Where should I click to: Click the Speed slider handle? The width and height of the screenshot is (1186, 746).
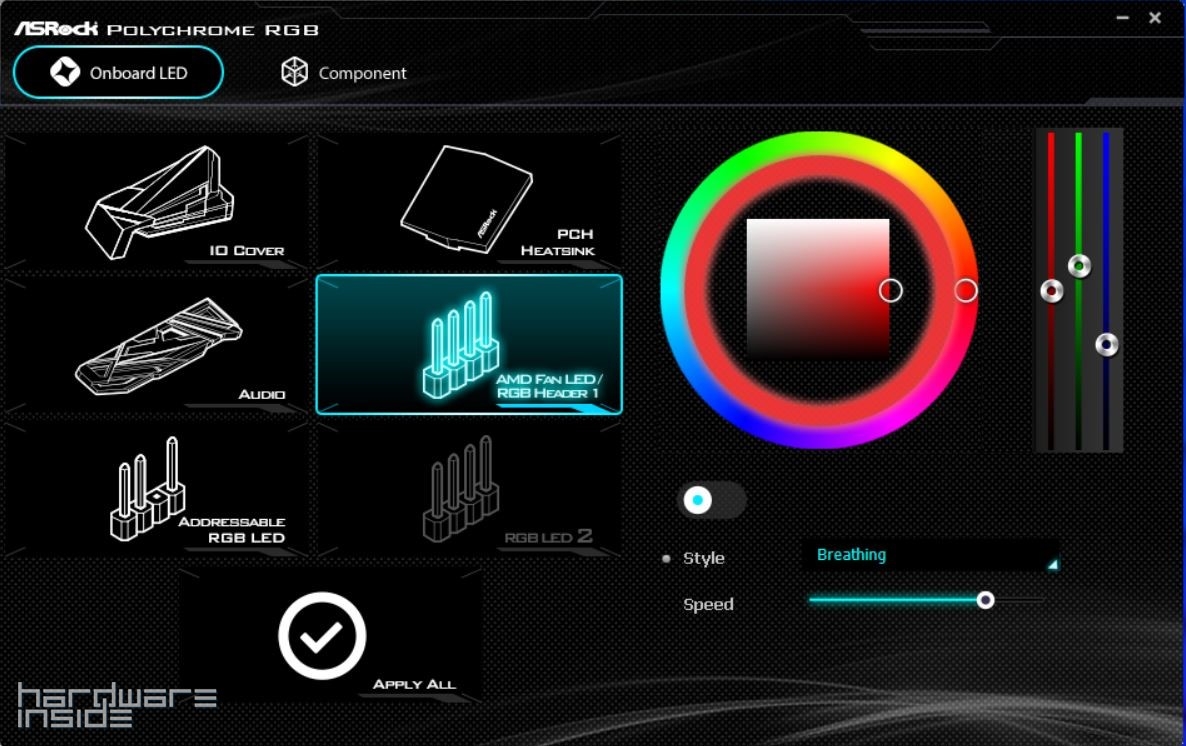coord(985,600)
